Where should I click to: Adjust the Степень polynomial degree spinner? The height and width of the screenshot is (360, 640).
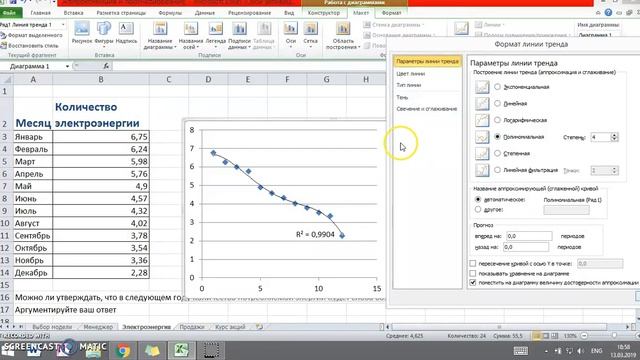(x=614, y=137)
